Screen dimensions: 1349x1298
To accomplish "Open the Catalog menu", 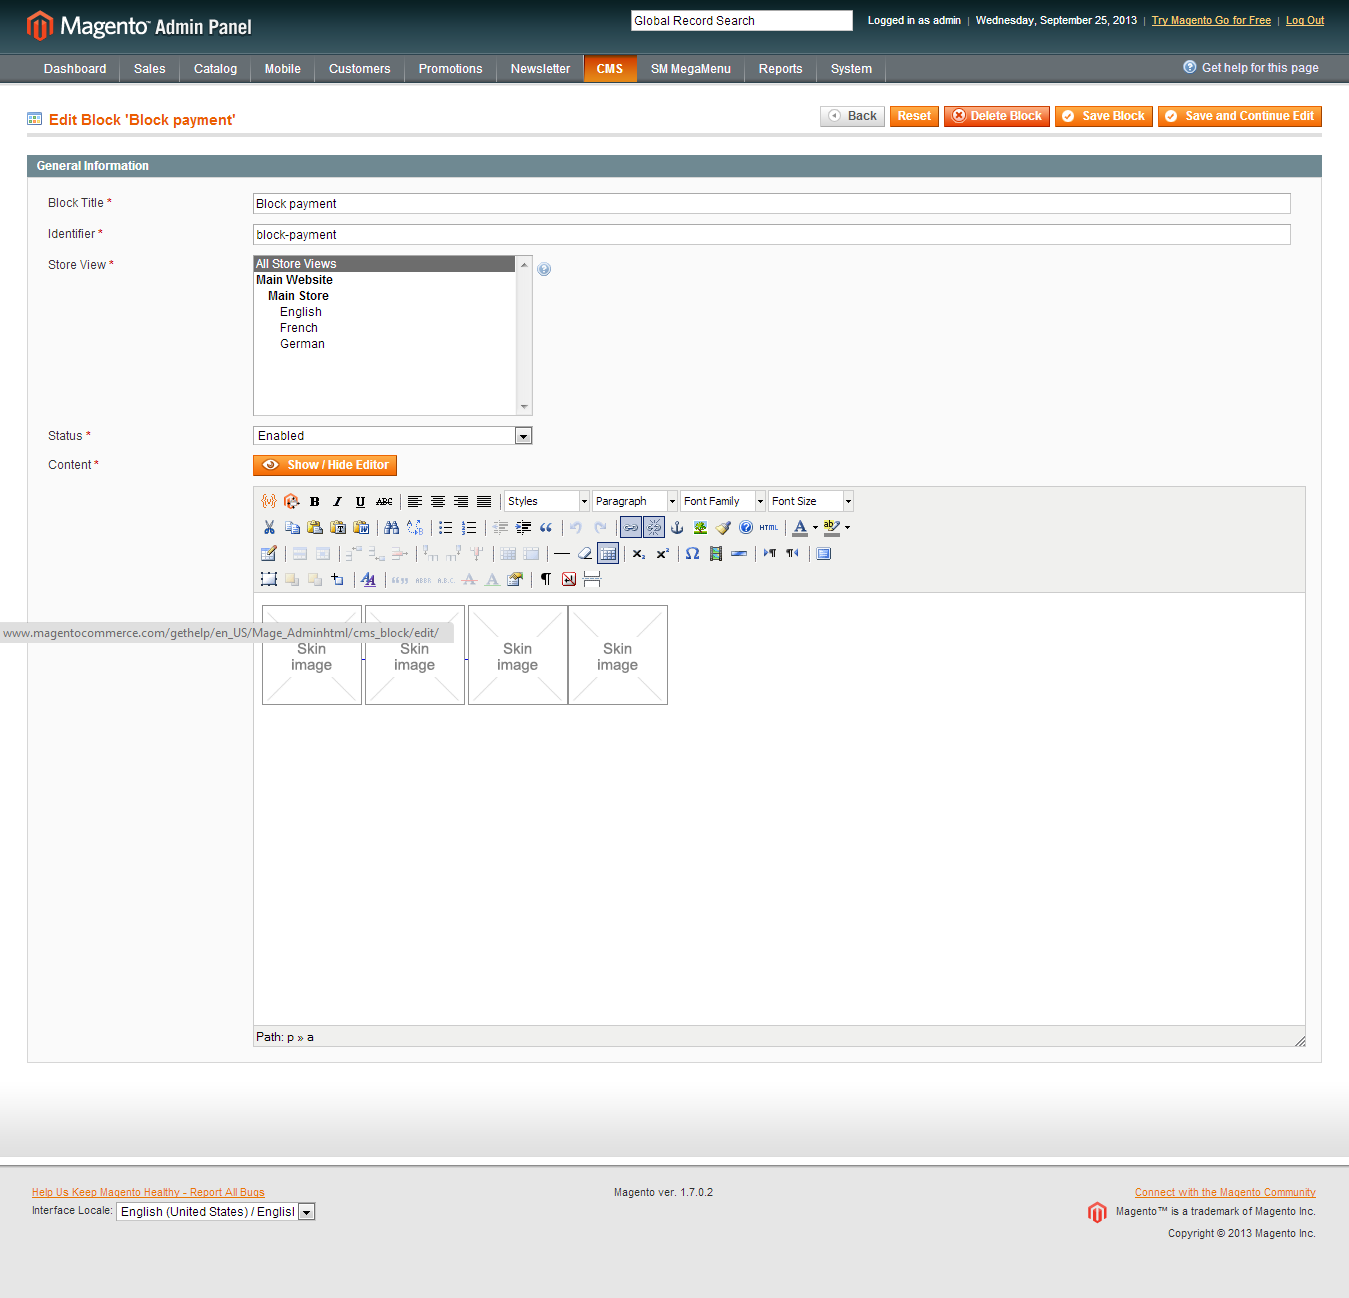I will click(x=216, y=69).
